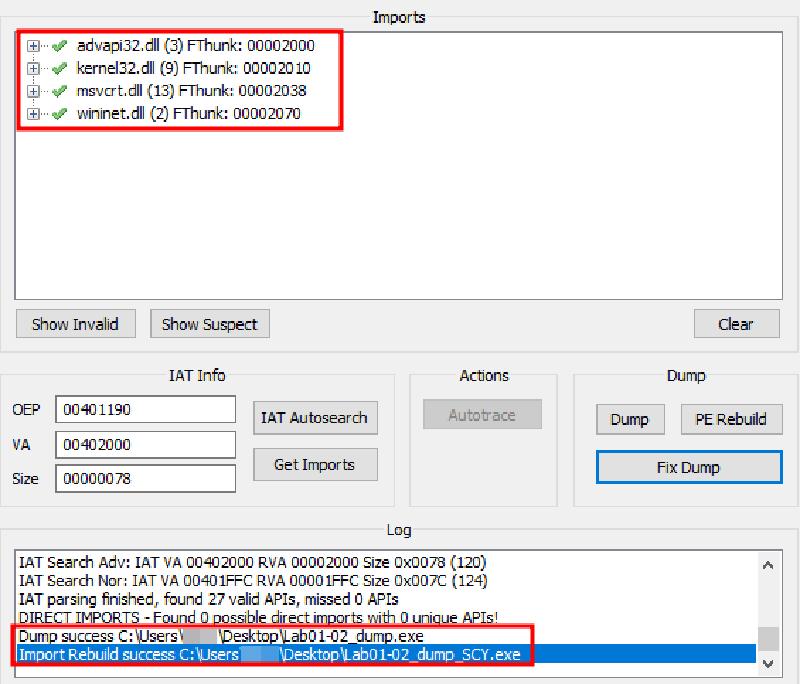The image size is (800, 684).
Task: Click green checkmark icon beside kernel32.dll
Action: tap(60, 69)
